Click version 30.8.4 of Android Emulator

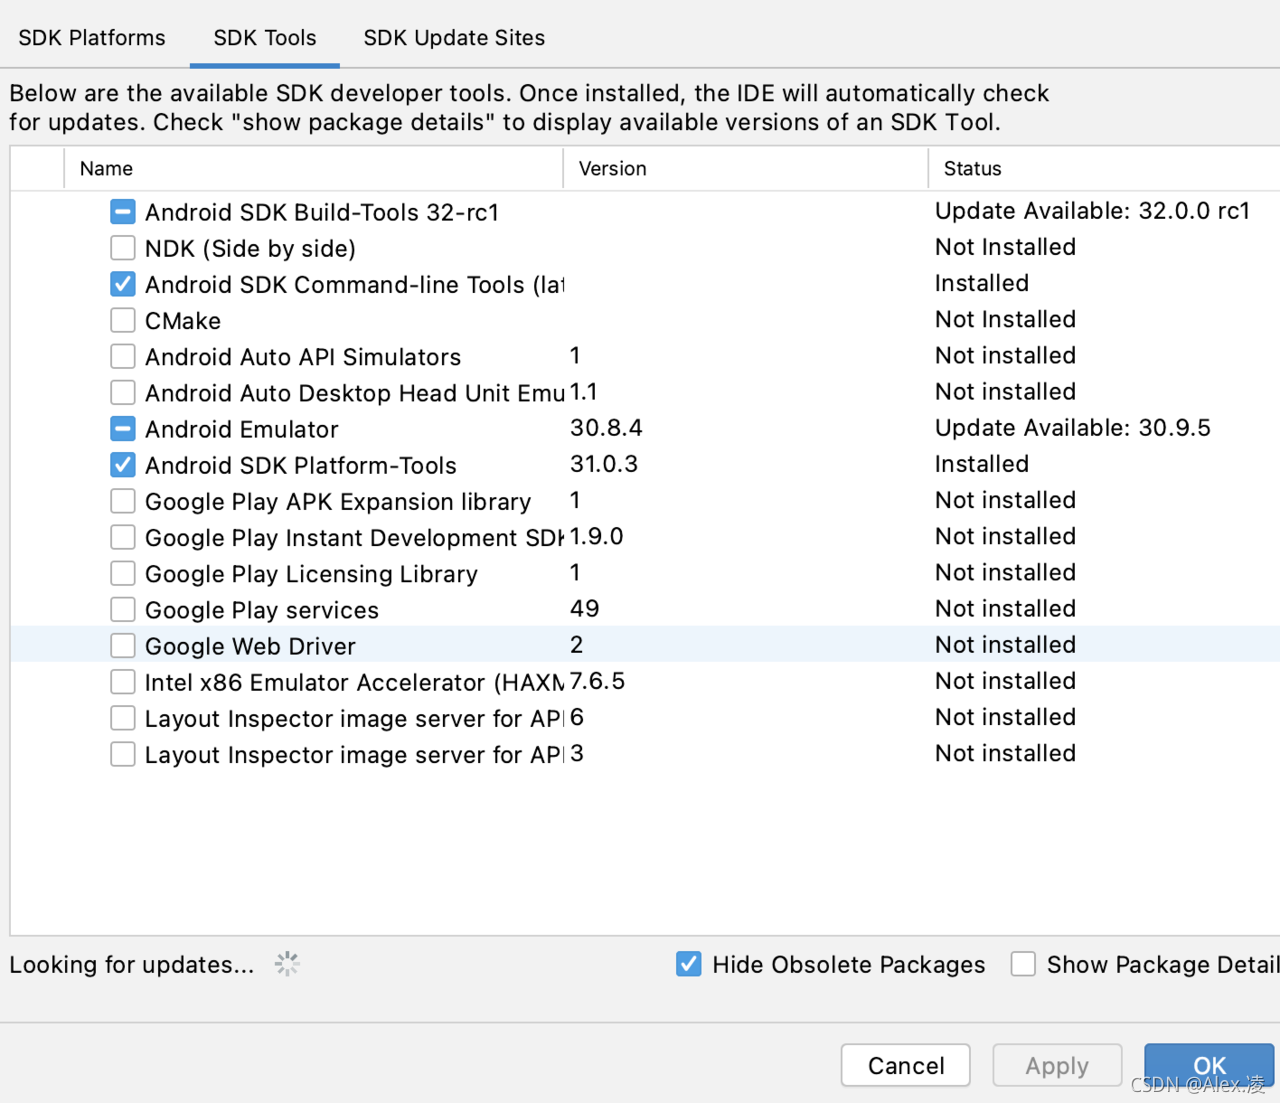click(606, 428)
